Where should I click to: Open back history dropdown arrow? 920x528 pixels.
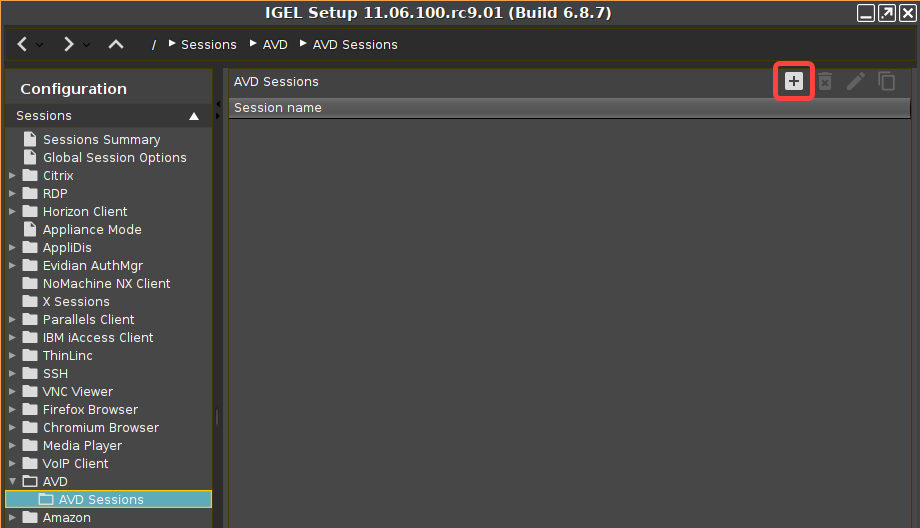click(x=40, y=45)
